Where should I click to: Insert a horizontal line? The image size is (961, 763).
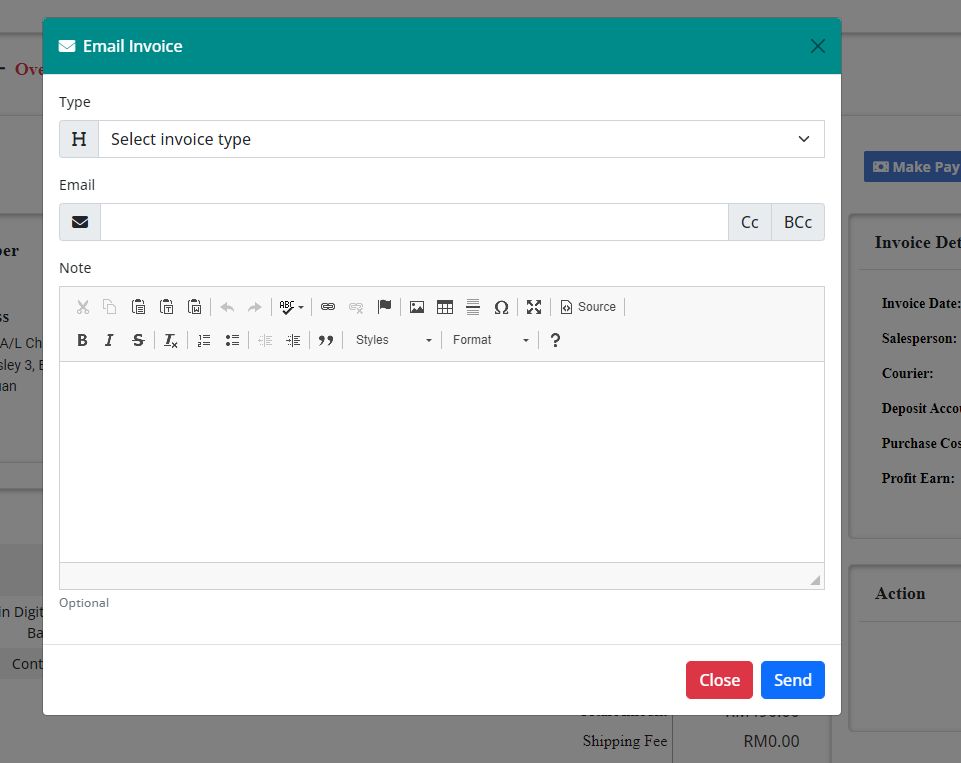pos(473,307)
